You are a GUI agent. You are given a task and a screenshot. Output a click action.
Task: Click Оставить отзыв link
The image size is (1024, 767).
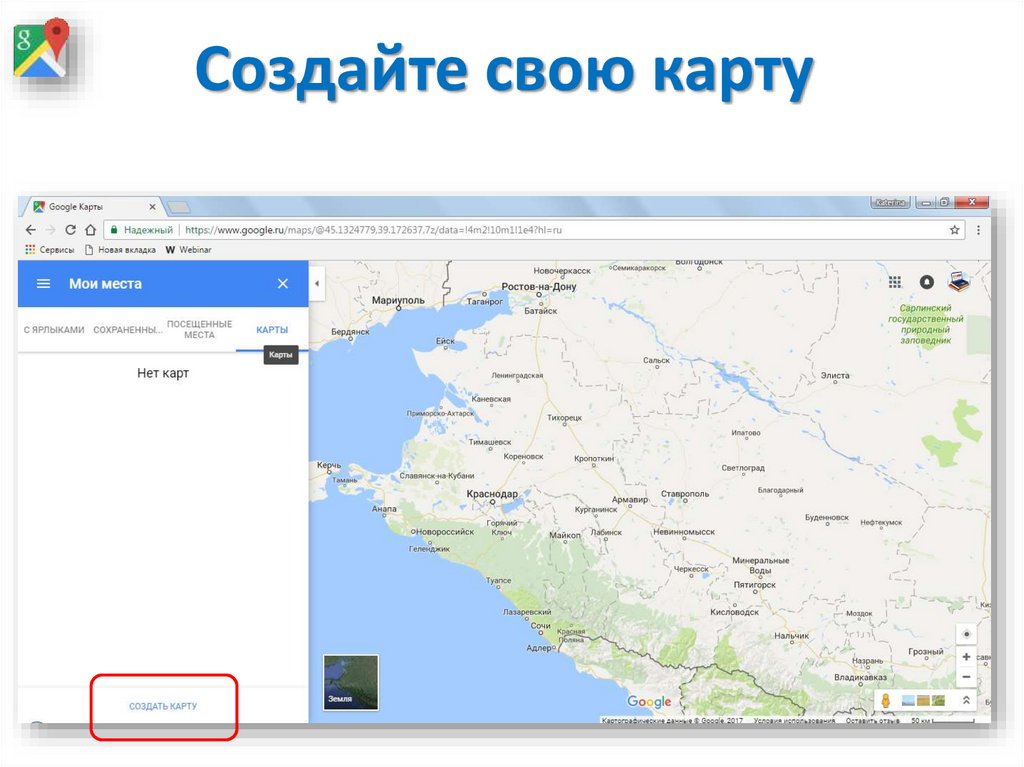[872, 721]
